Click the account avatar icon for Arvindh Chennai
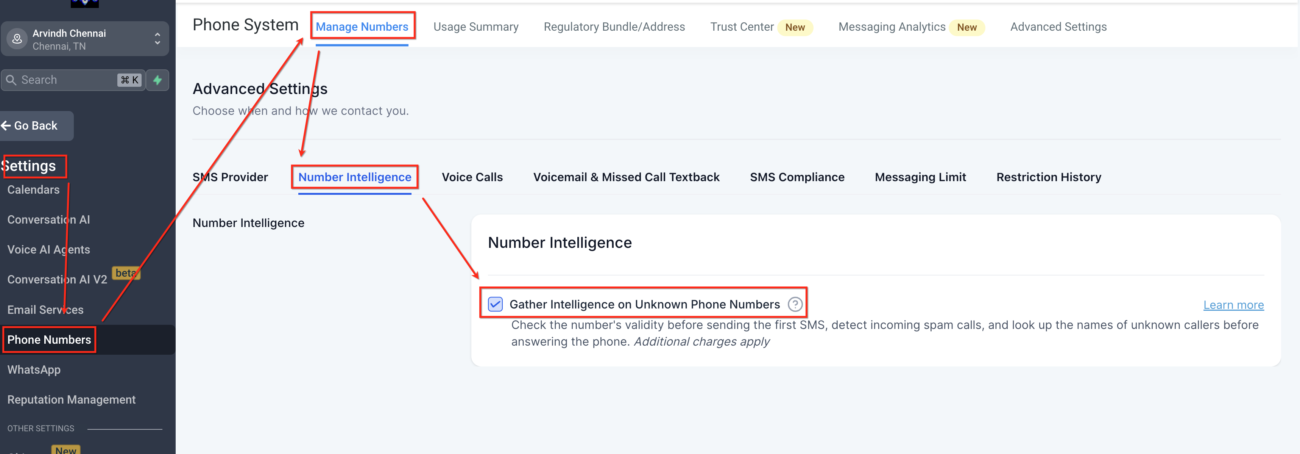 pyautogui.click(x=17, y=39)
